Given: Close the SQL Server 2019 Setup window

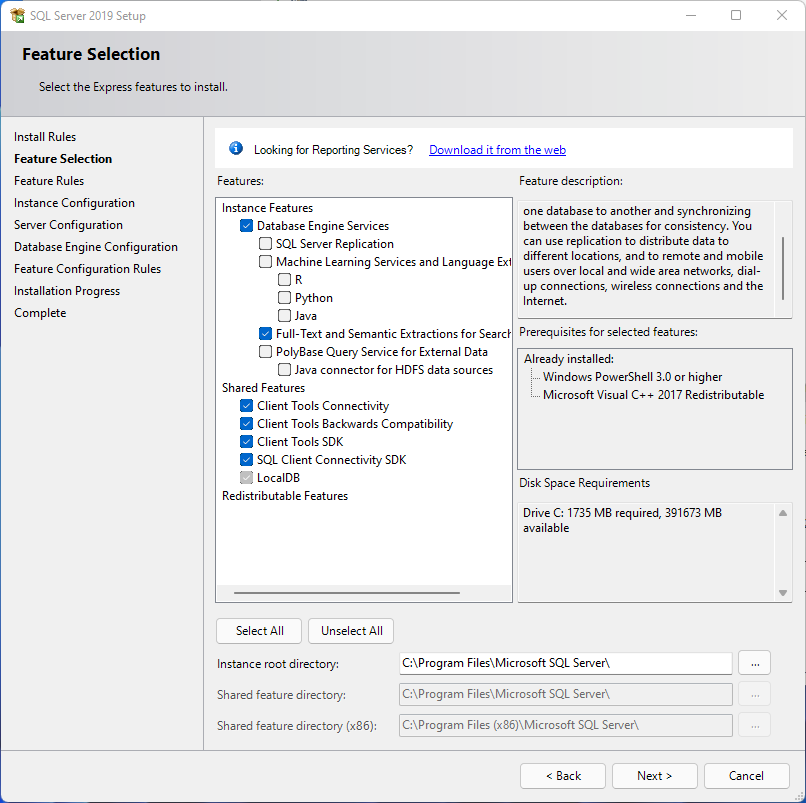Looking at the screenshot, I should 781,15.
